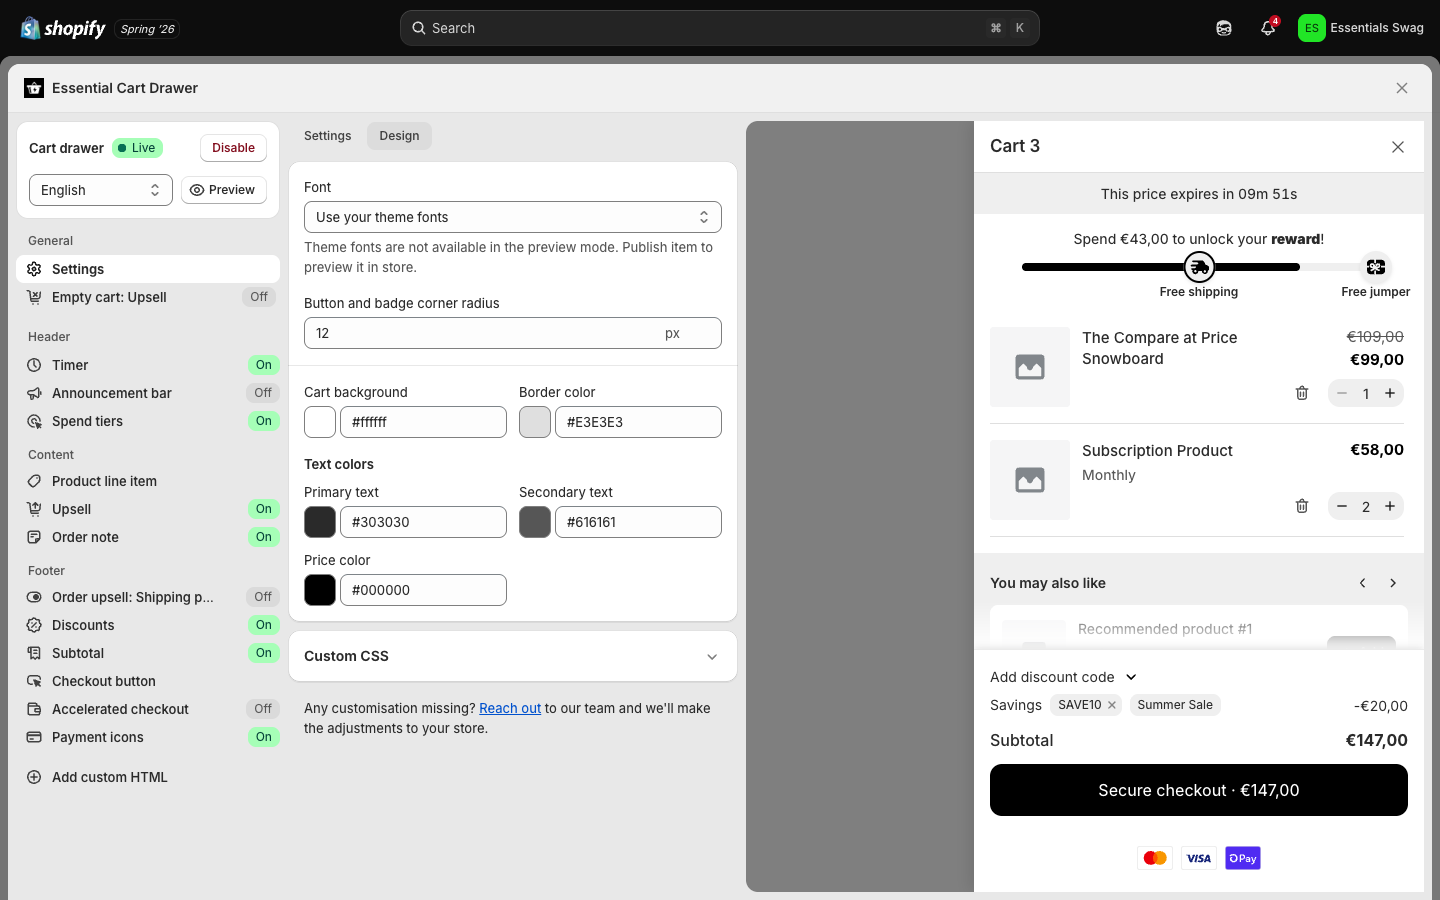Follow the Reach out link
Viewport: 1440px width, 900px height.
click(x=510, y=708)
